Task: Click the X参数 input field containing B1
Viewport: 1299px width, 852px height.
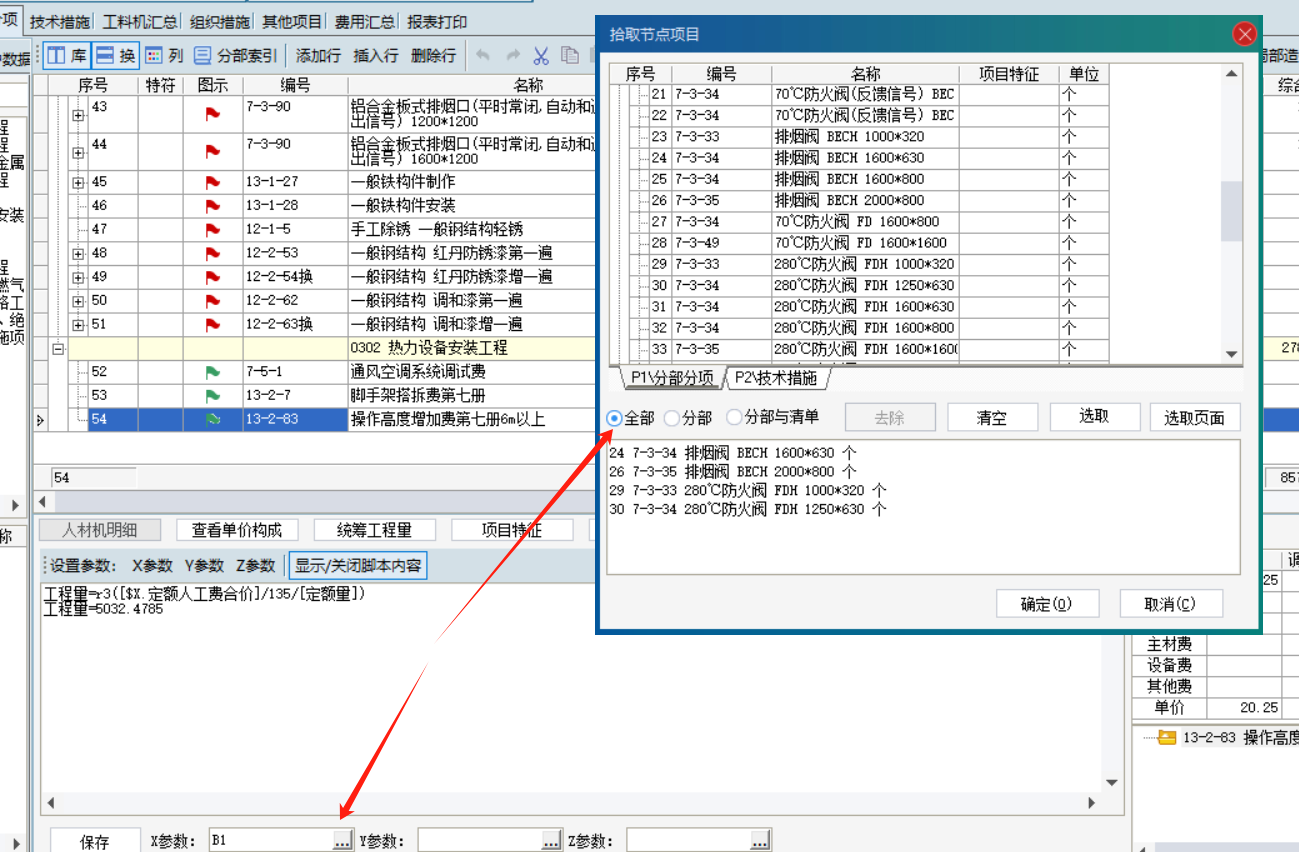Action: pyautogui.click(x=270, y=841)
